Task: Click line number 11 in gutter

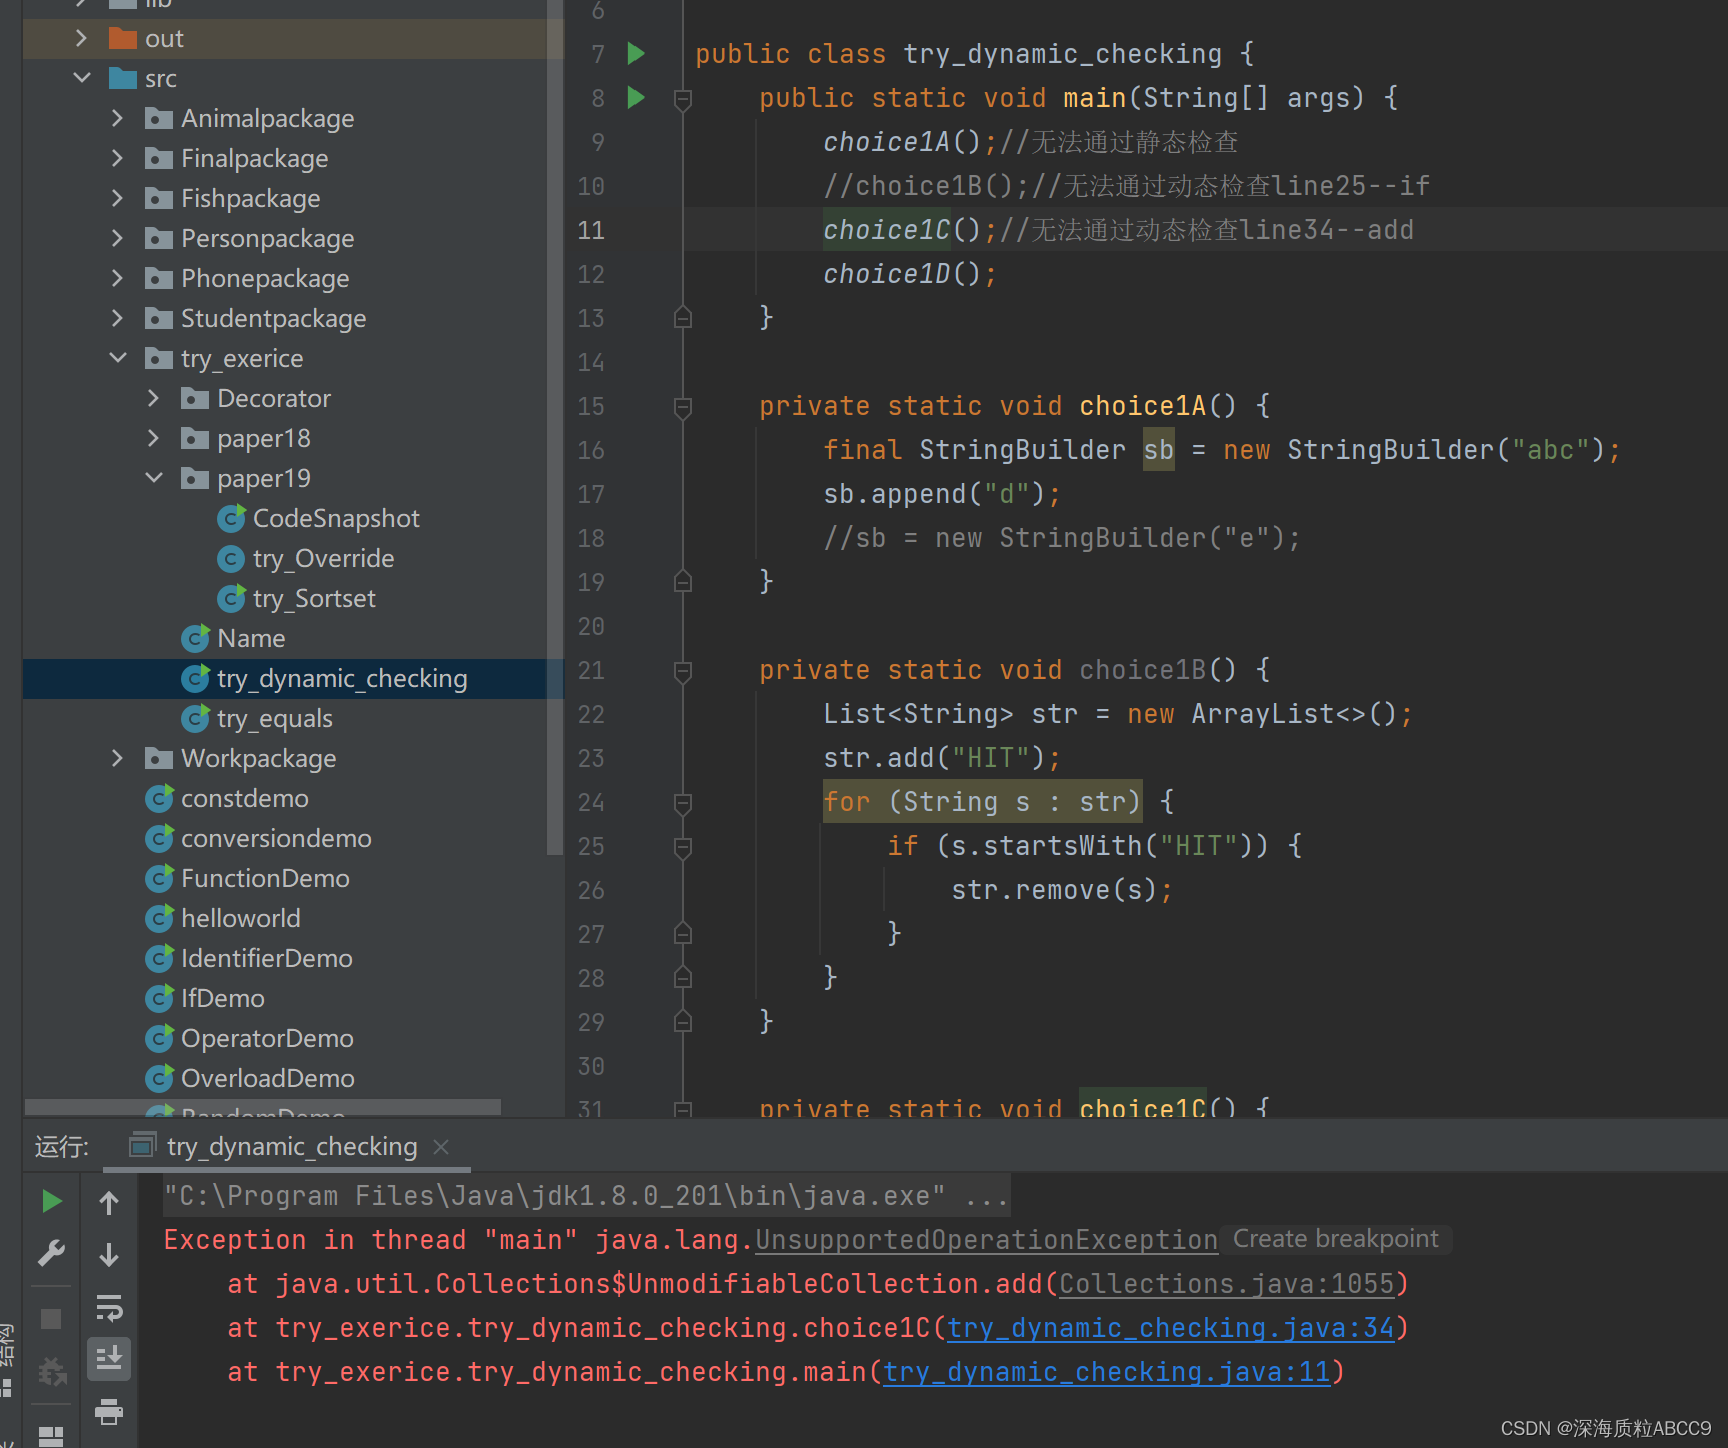Action: pyautogui.click(x=591, y=231)
